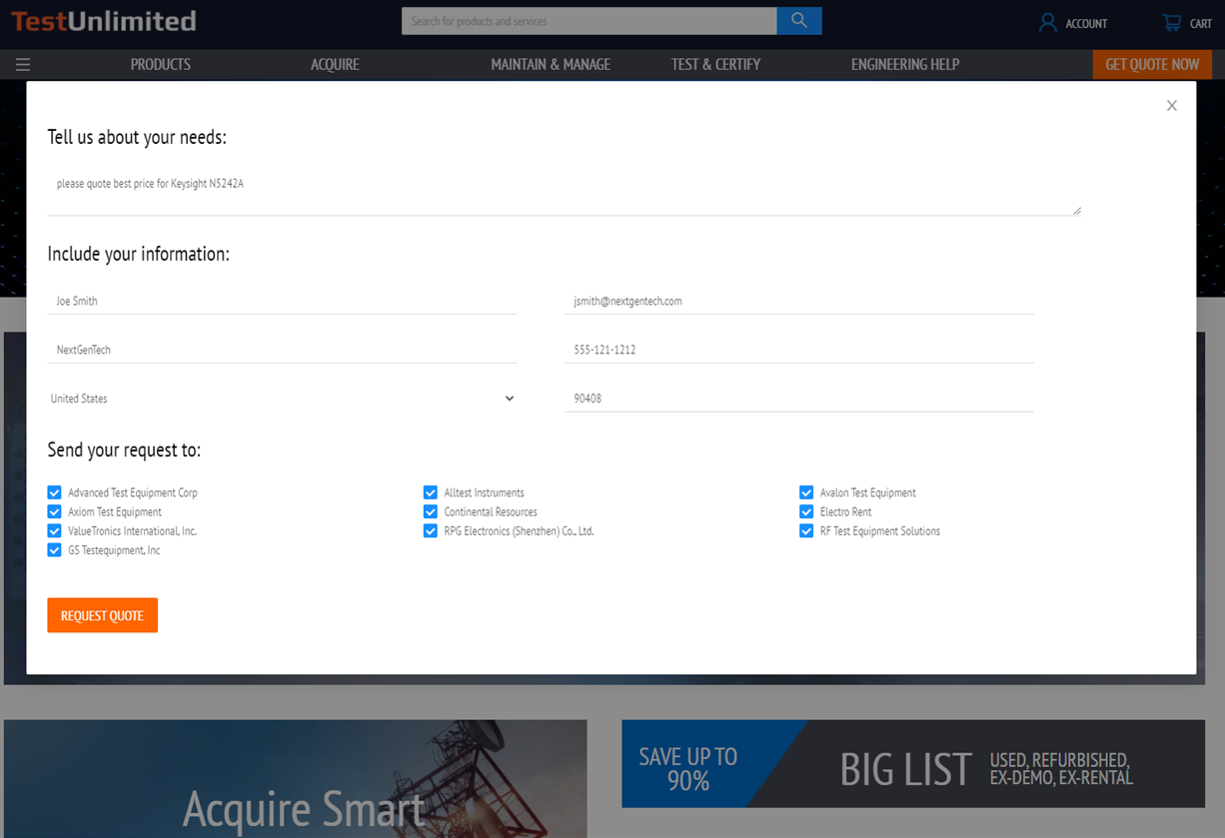Open the shopping cart icon
This screenshot has width=1225, height=838.
(1171, 22)
